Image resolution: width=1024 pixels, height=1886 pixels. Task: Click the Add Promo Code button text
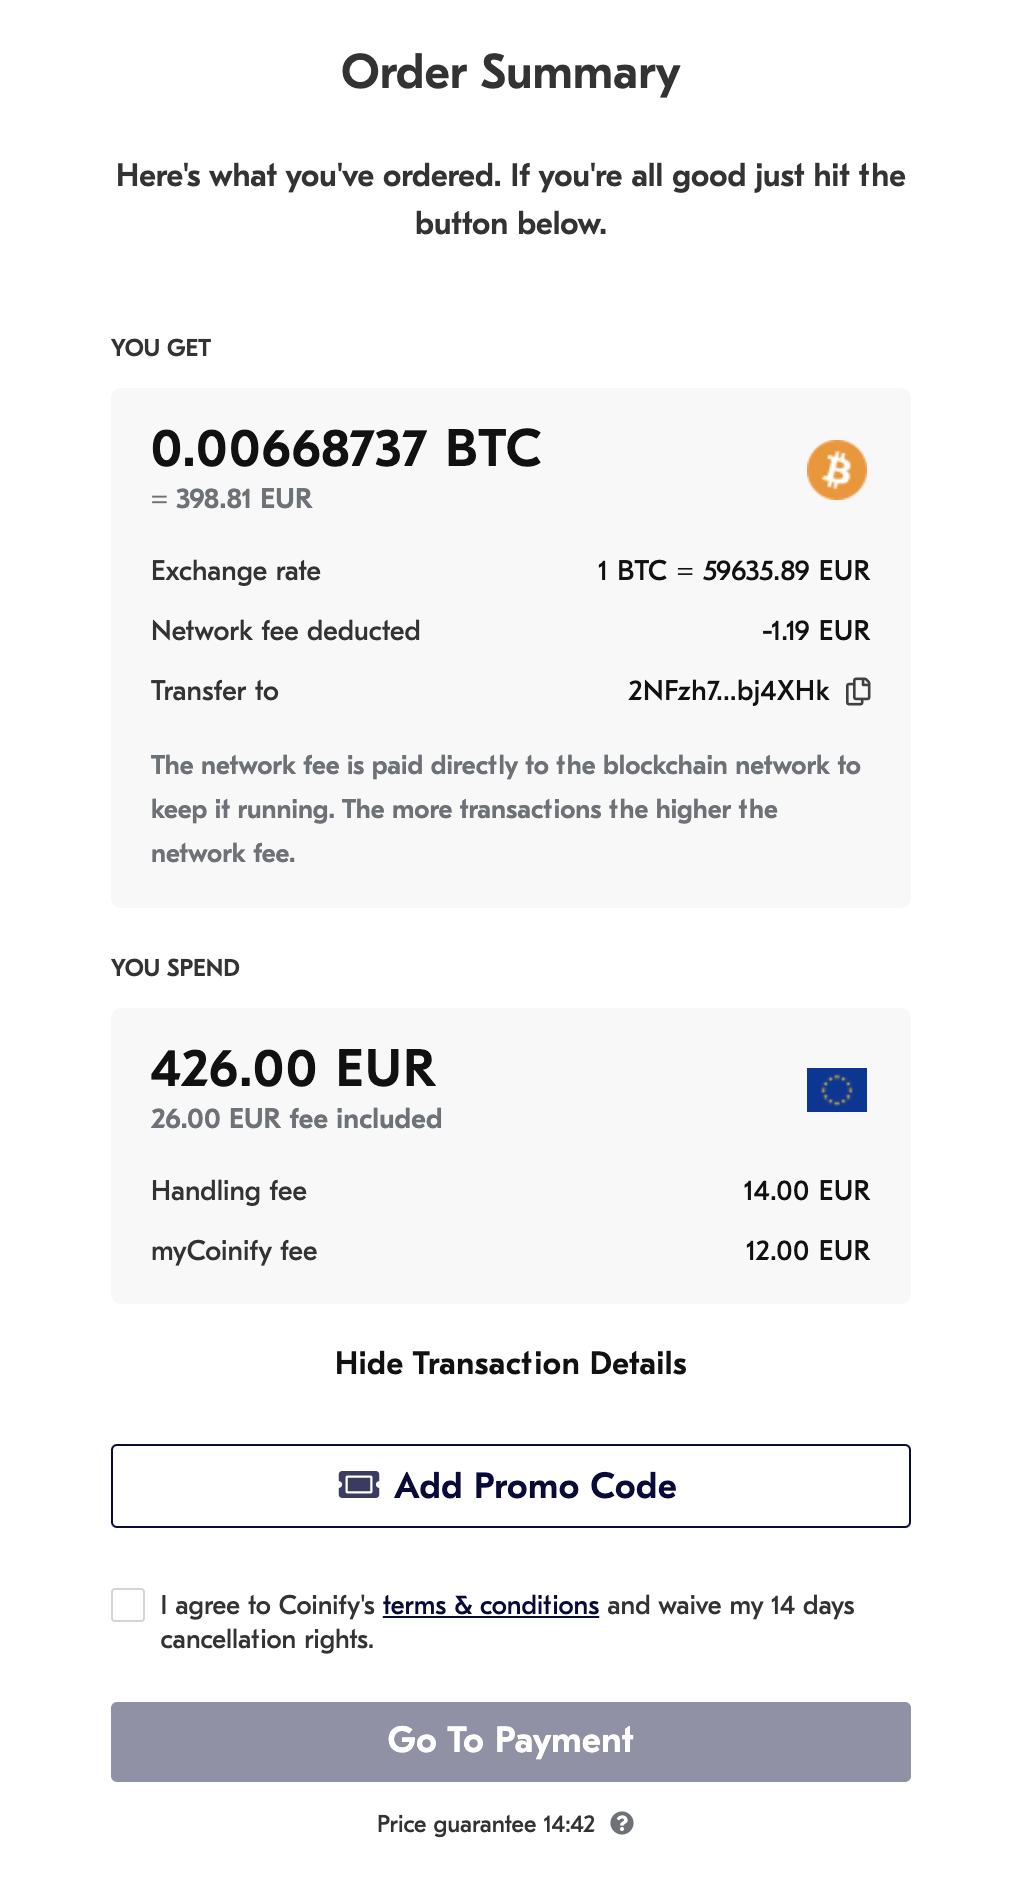point(535,1486)
